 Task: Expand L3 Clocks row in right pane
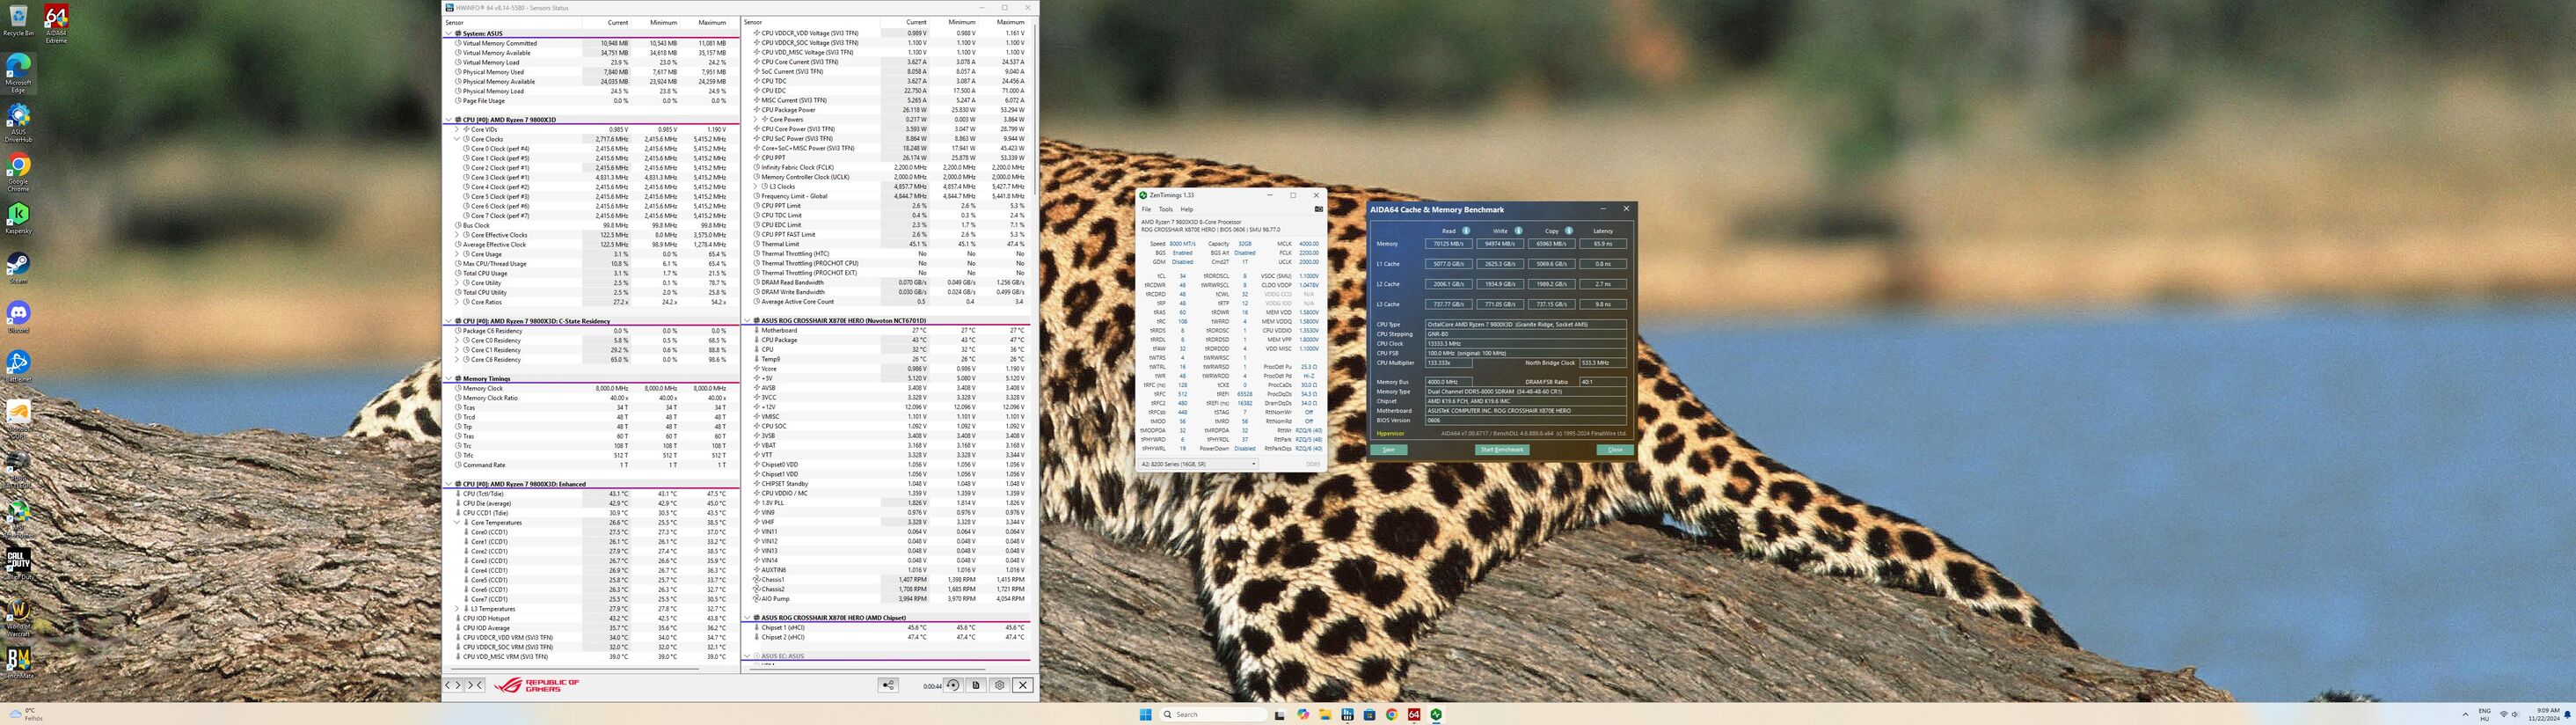(x=756, y=186)
